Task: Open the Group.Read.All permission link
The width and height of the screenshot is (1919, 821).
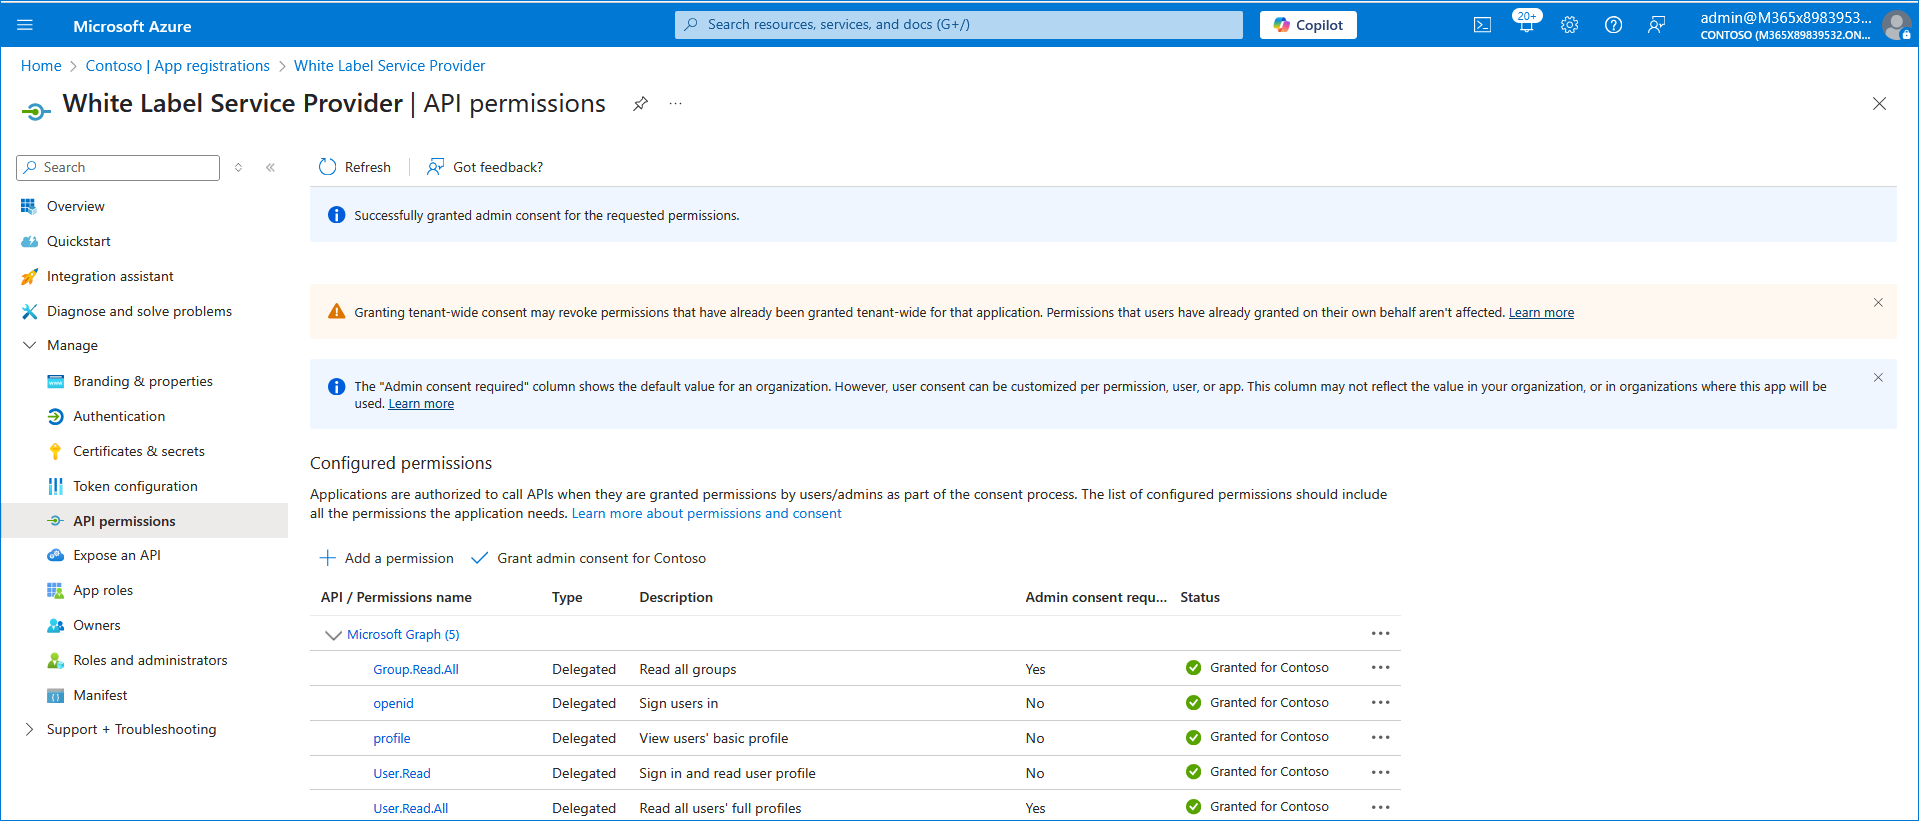Action: [x=416, y=670]
